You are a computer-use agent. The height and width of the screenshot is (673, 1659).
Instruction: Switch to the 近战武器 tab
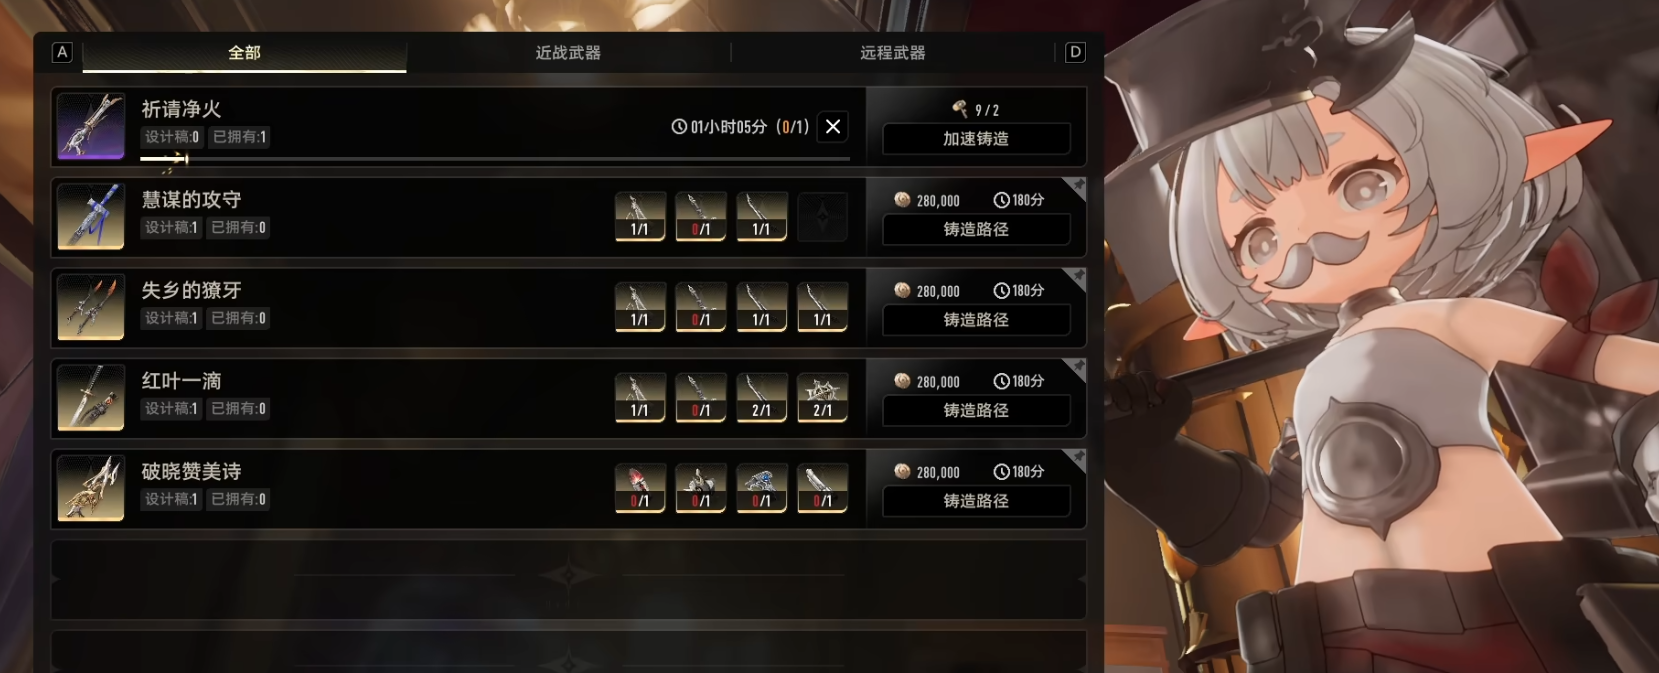coord(568,53)
